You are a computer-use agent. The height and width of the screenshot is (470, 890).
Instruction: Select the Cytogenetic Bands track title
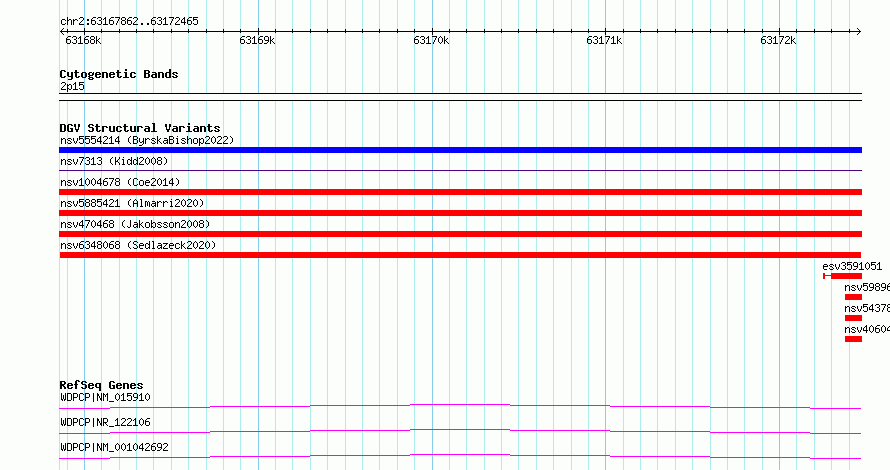[119, 74]
